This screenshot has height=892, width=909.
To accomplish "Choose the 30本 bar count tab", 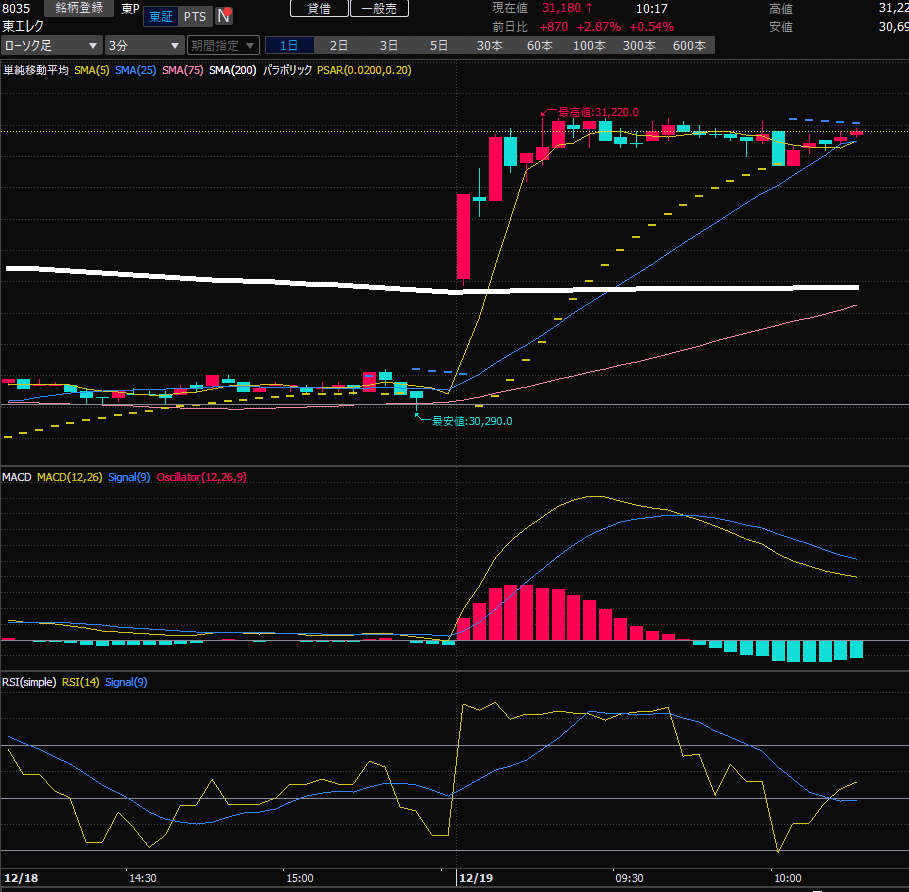I will [x=489, y=46].
